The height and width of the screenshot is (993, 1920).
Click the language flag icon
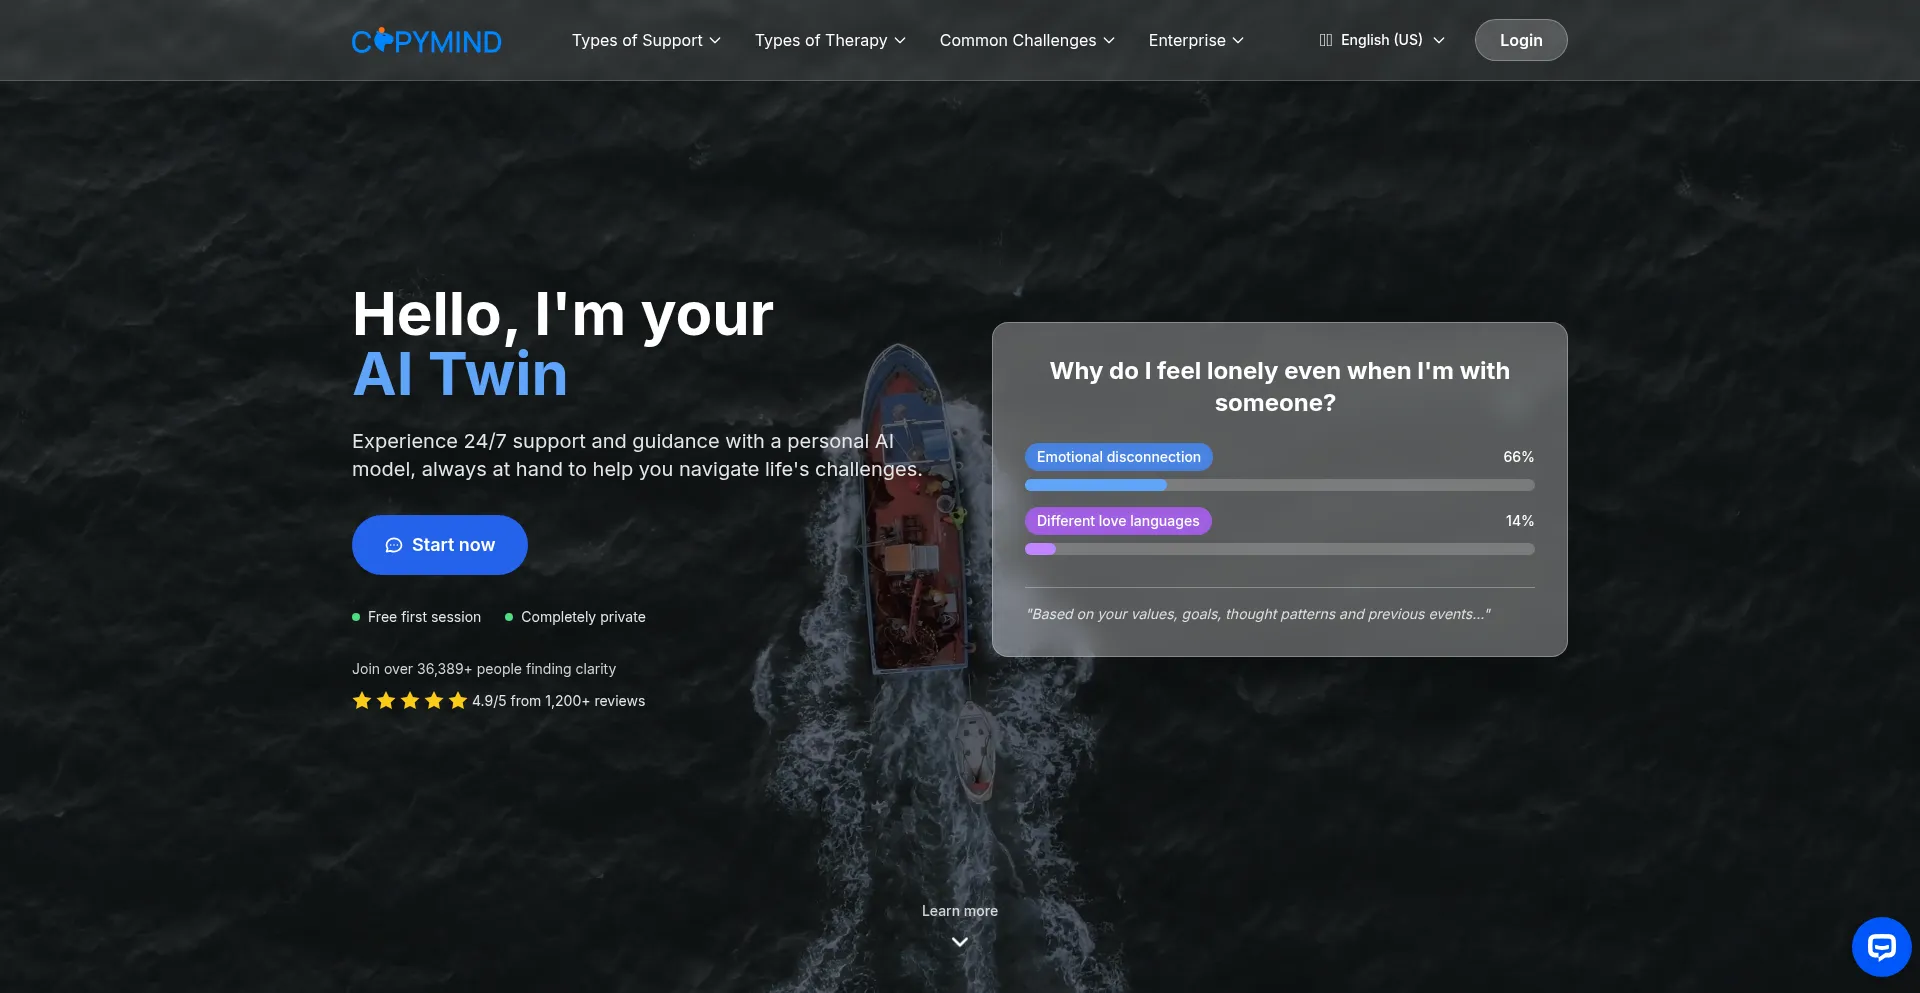1326,40
